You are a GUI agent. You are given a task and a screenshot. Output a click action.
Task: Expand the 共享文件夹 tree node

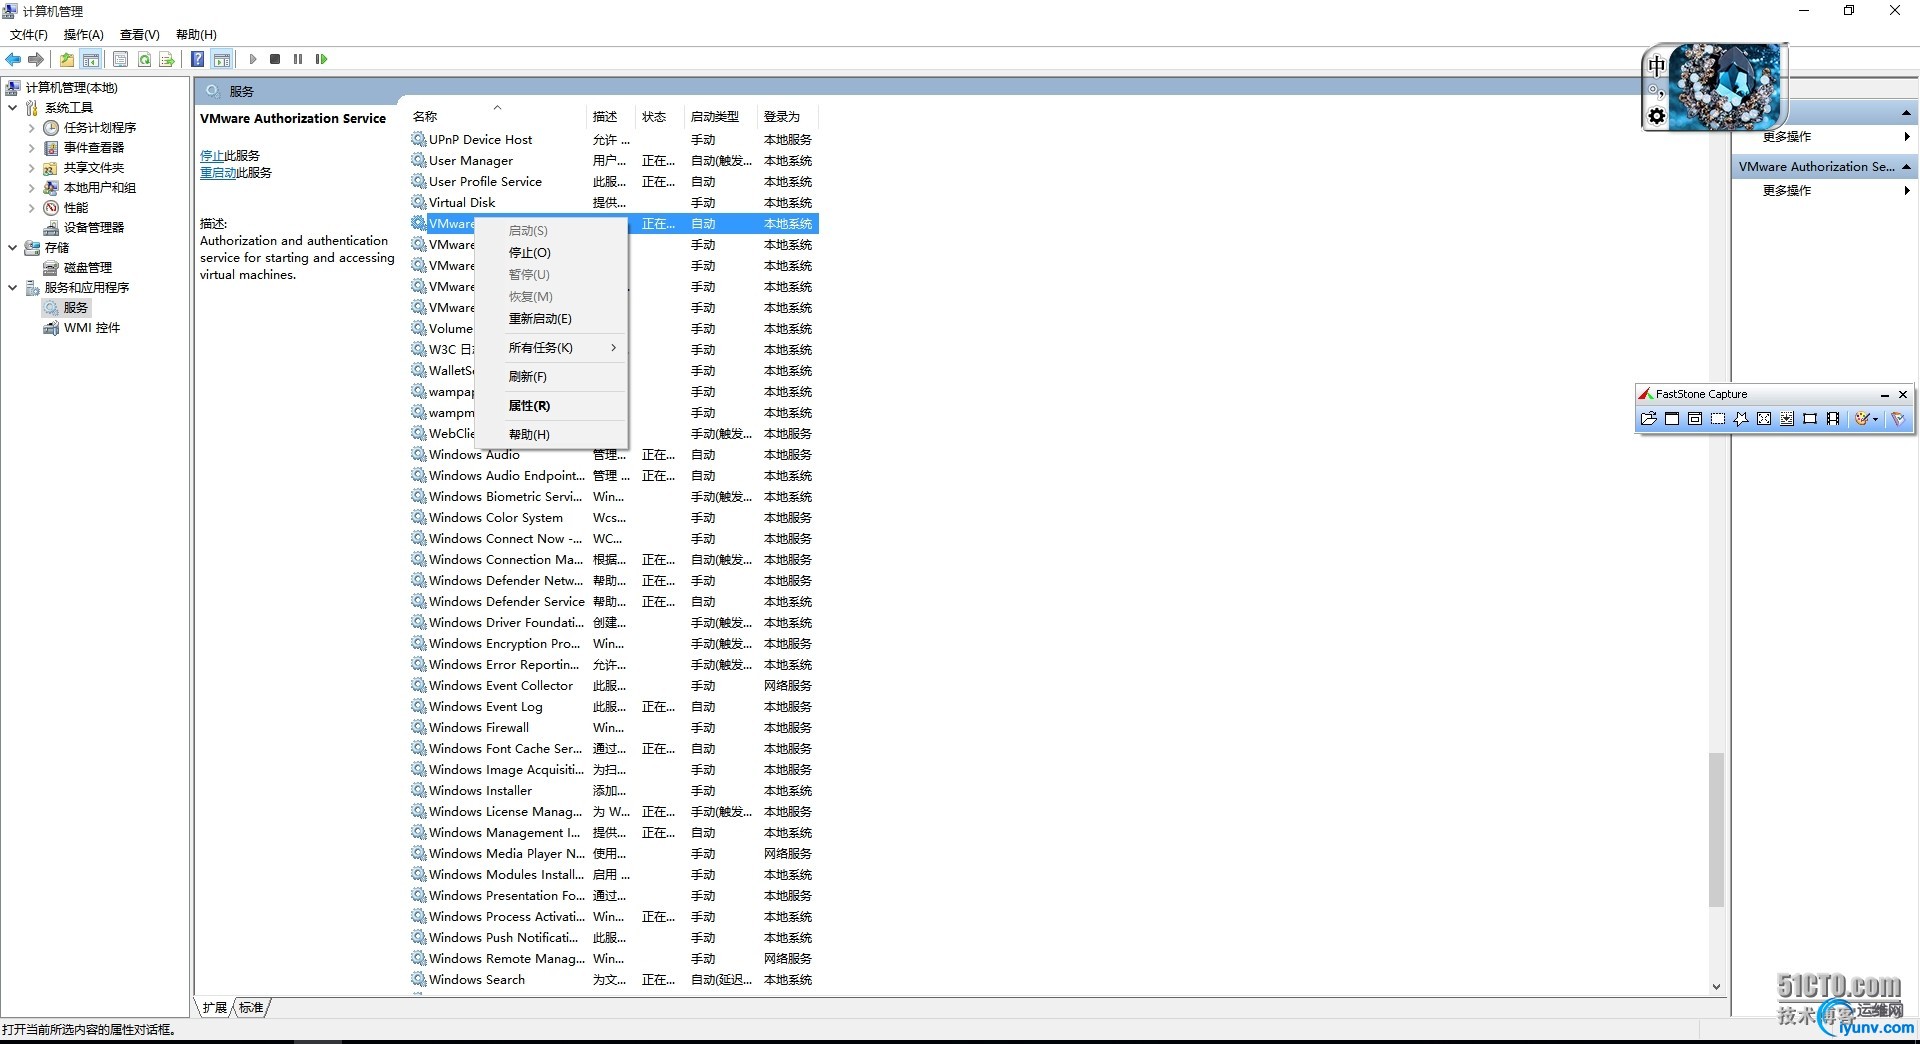pyautogui.click(x=31, y=168)
